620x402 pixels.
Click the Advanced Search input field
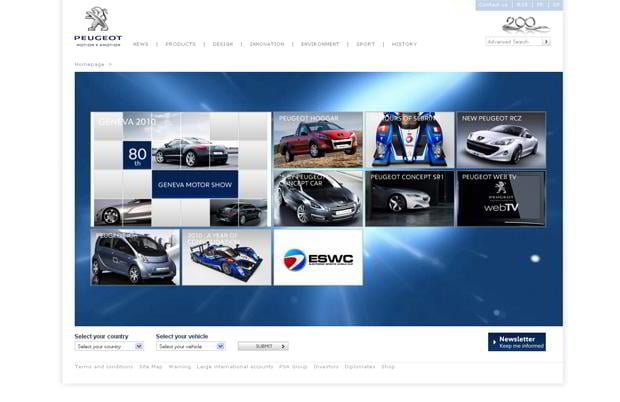pyautogui.click(x=513, y=42)
